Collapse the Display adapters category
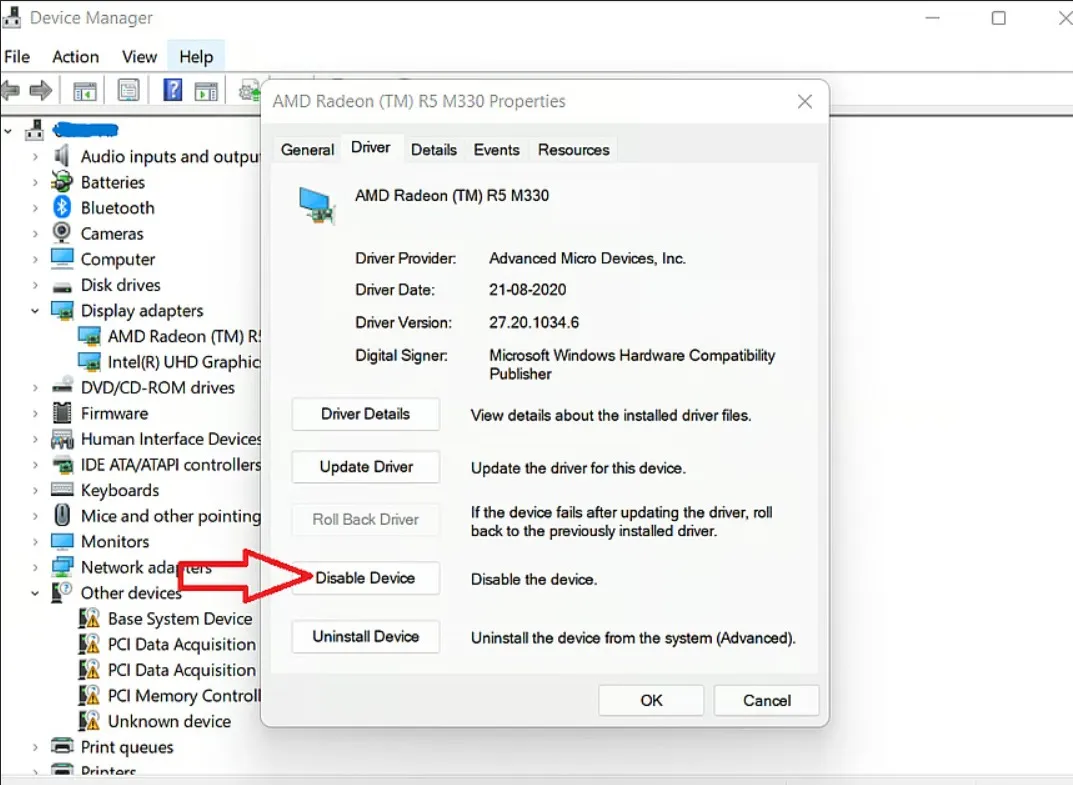This screenshot has height=785, width=1073. click(35, 310)
